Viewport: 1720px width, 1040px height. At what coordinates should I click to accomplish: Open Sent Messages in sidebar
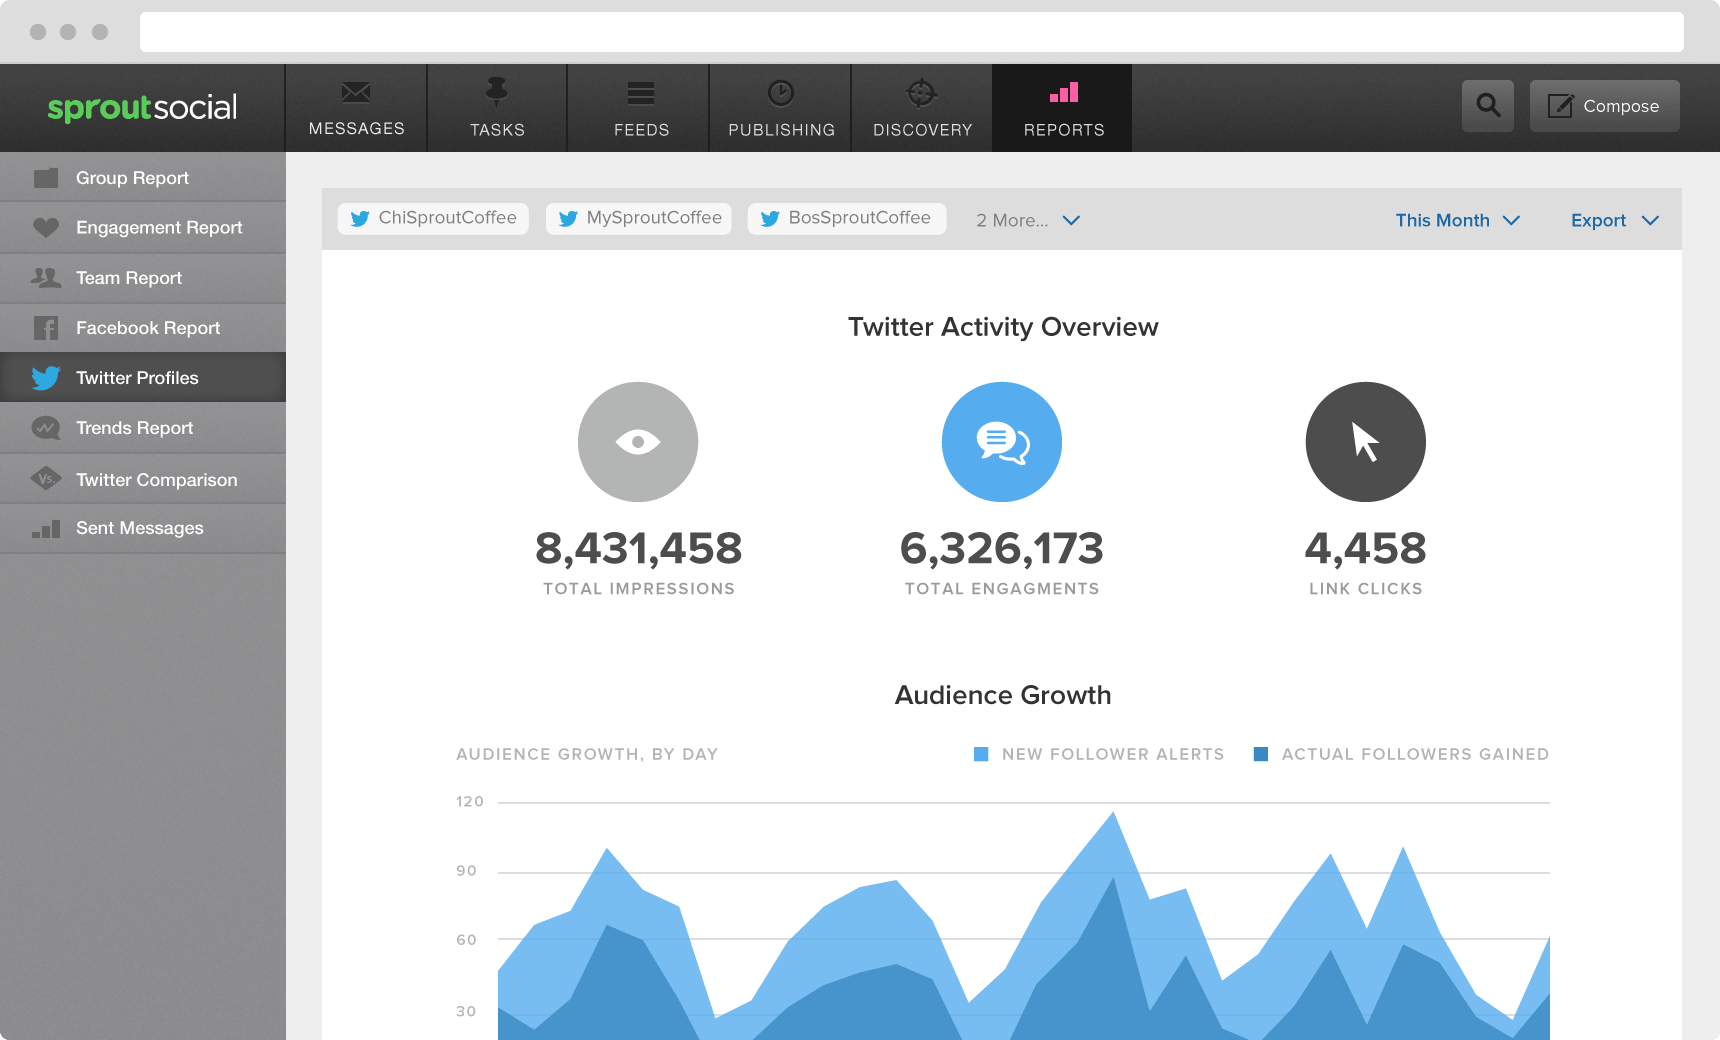[143, 528]
